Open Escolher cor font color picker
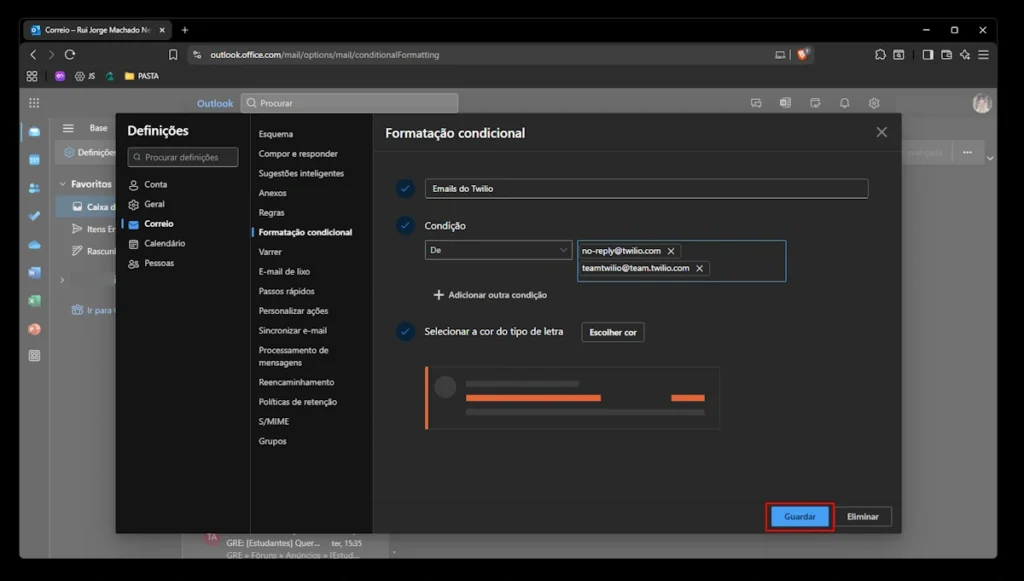This screenshot has width=1024, height=581. point(612,332)
